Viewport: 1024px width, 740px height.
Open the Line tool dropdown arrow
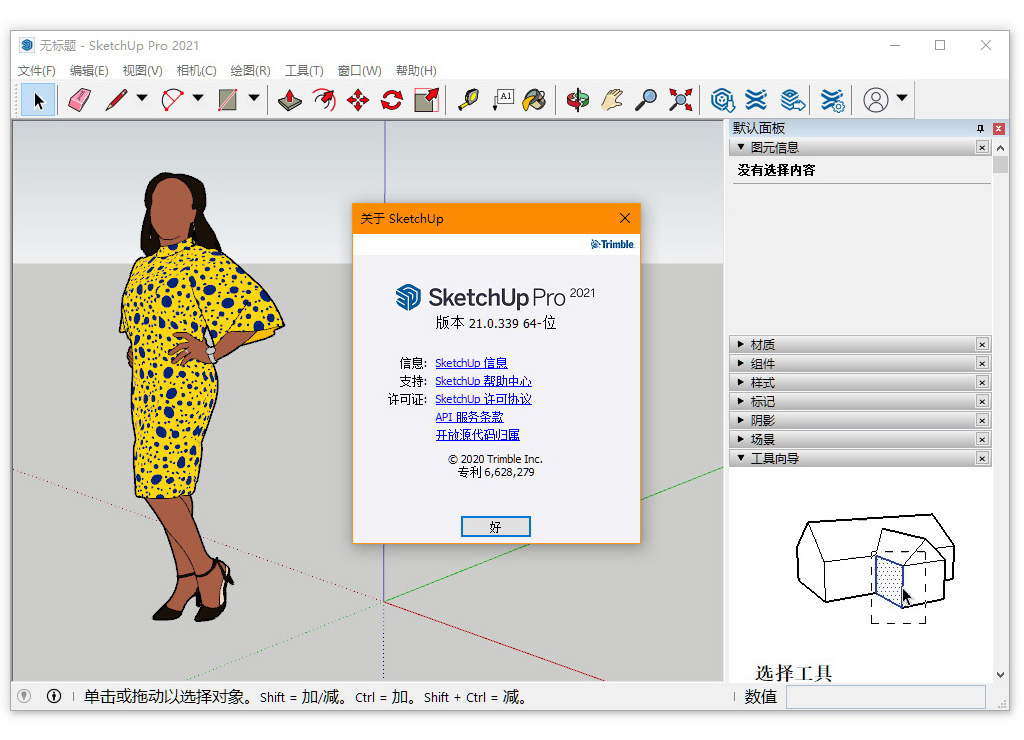[142, 98]
